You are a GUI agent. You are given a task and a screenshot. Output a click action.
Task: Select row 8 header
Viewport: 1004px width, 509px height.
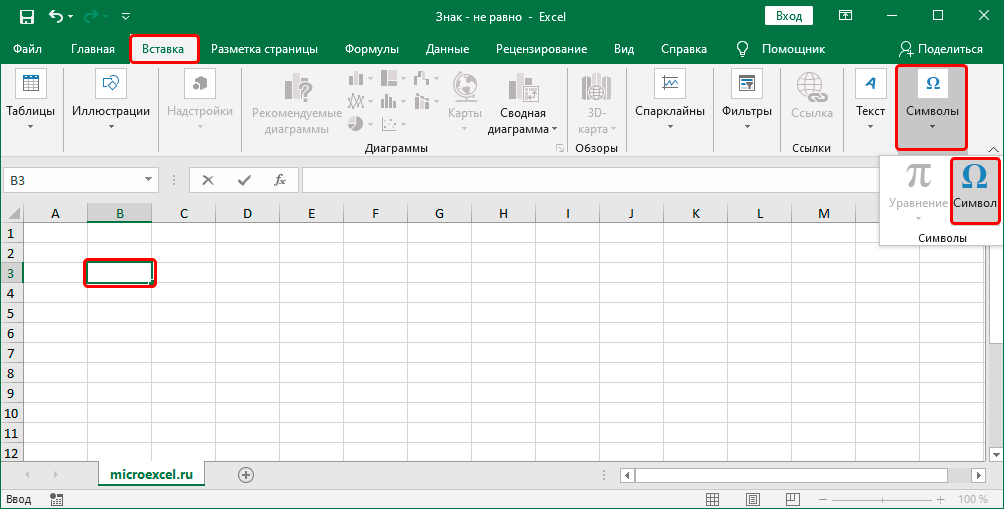coord(11,373)
